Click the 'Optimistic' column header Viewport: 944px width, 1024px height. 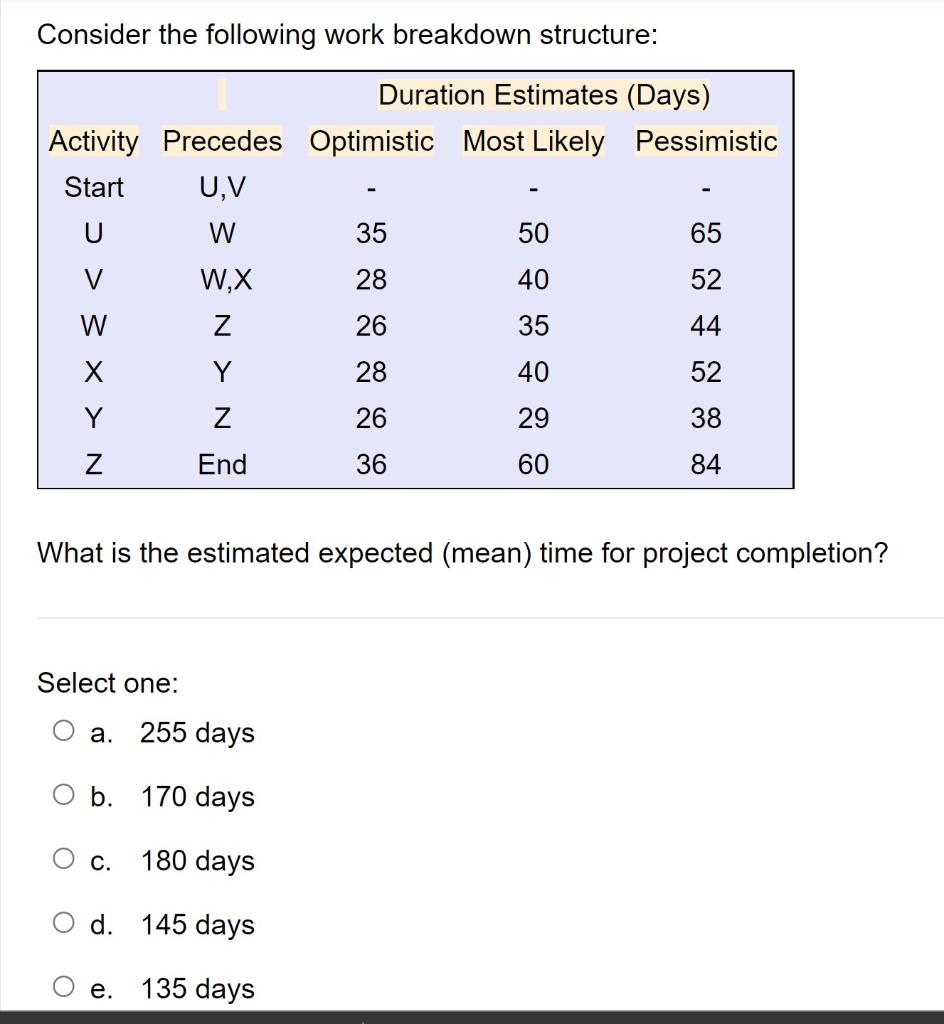pos(371,141)
